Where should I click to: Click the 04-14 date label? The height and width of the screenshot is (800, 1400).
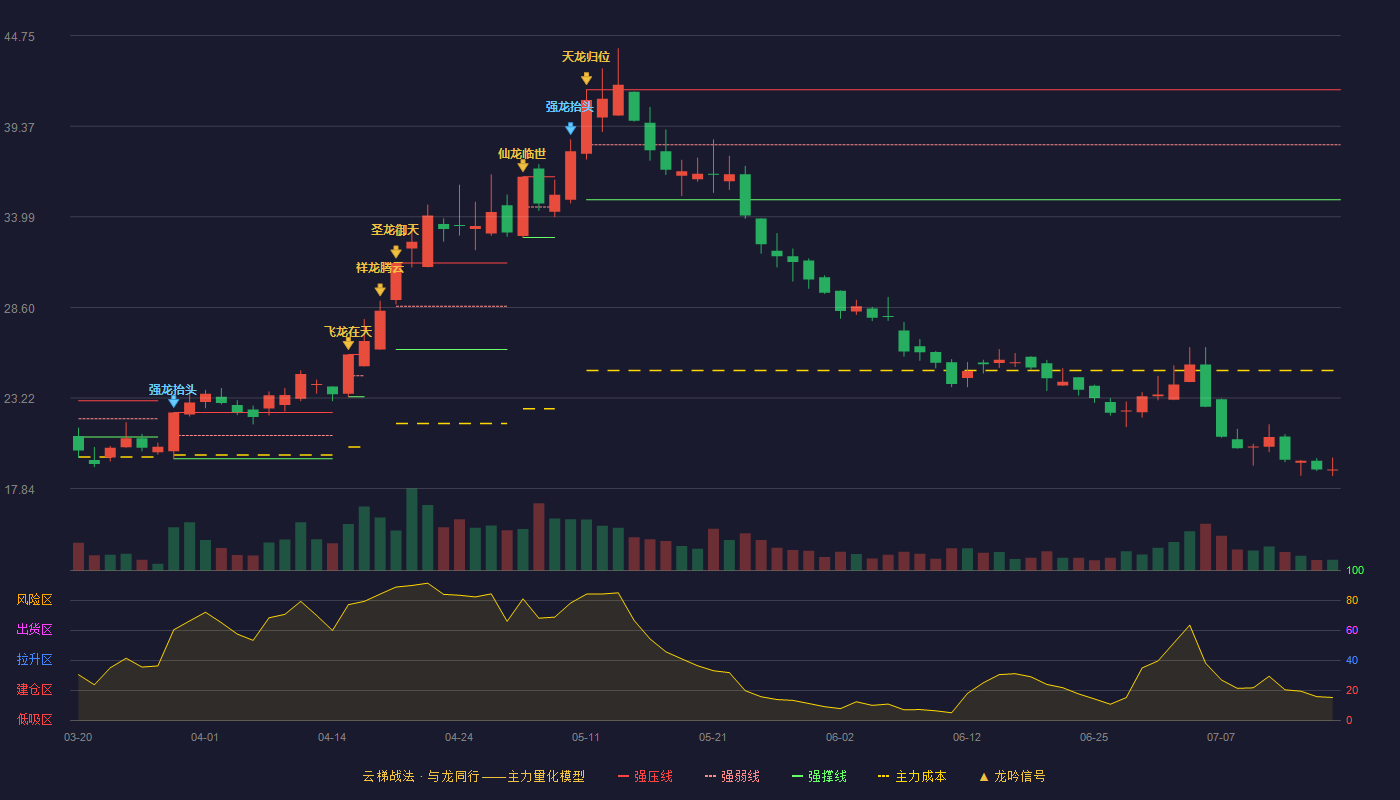coord(332,737)
